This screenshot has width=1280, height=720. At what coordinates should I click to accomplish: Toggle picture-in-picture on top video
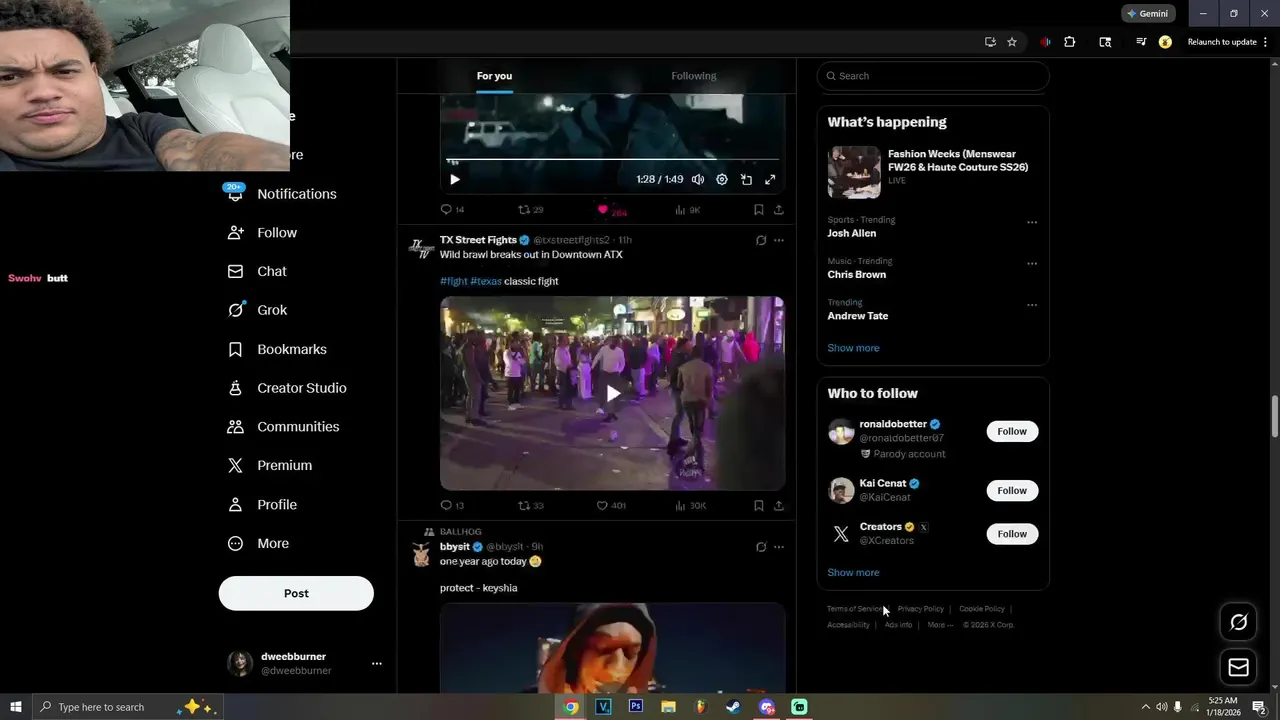coord(746,180)
